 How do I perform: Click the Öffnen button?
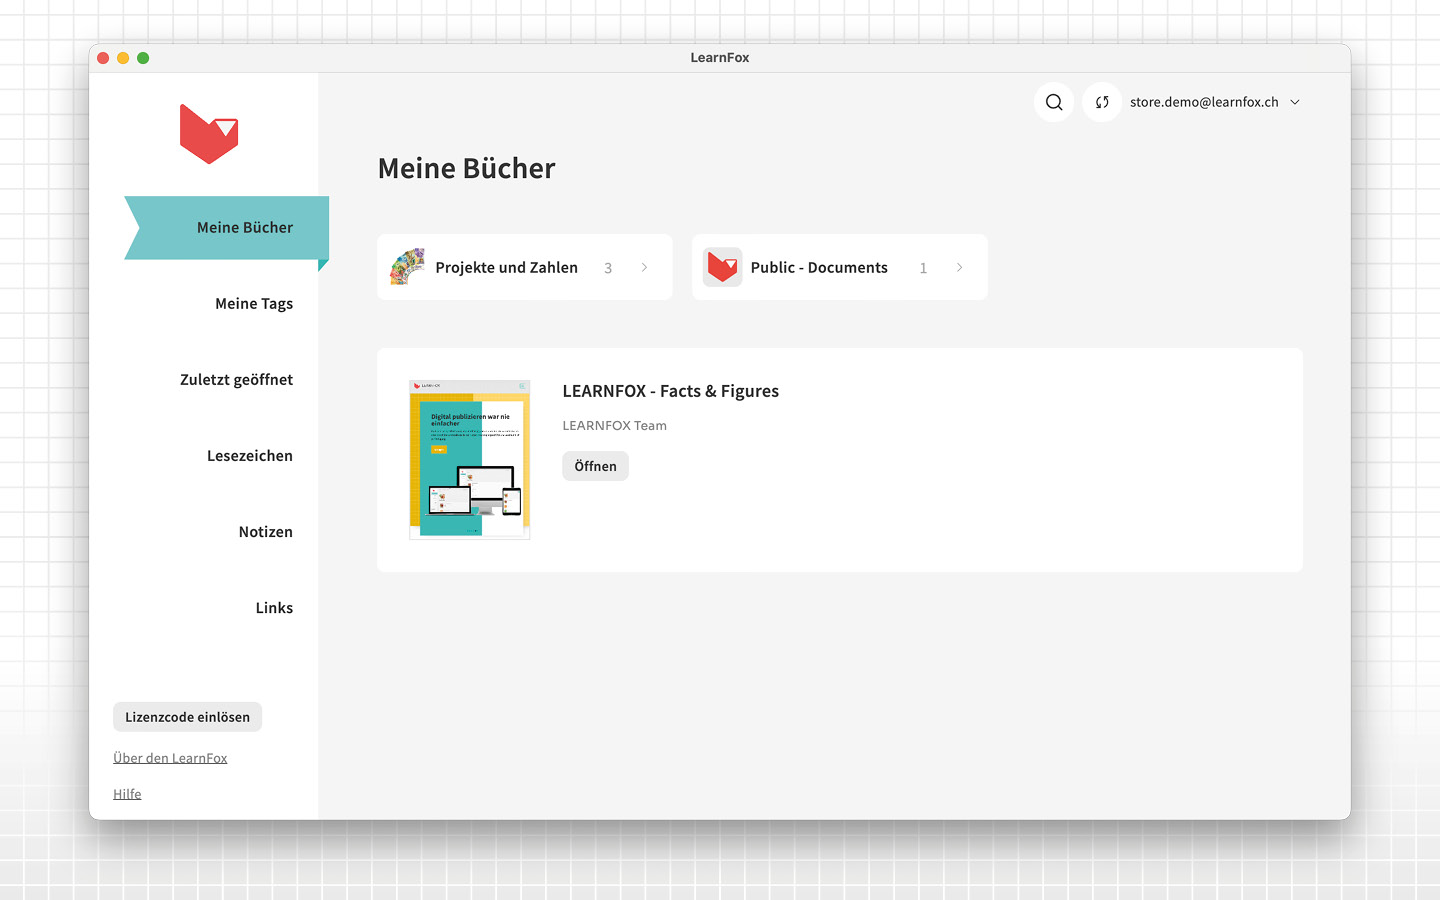pyautogui.click(x=595, y=466)
